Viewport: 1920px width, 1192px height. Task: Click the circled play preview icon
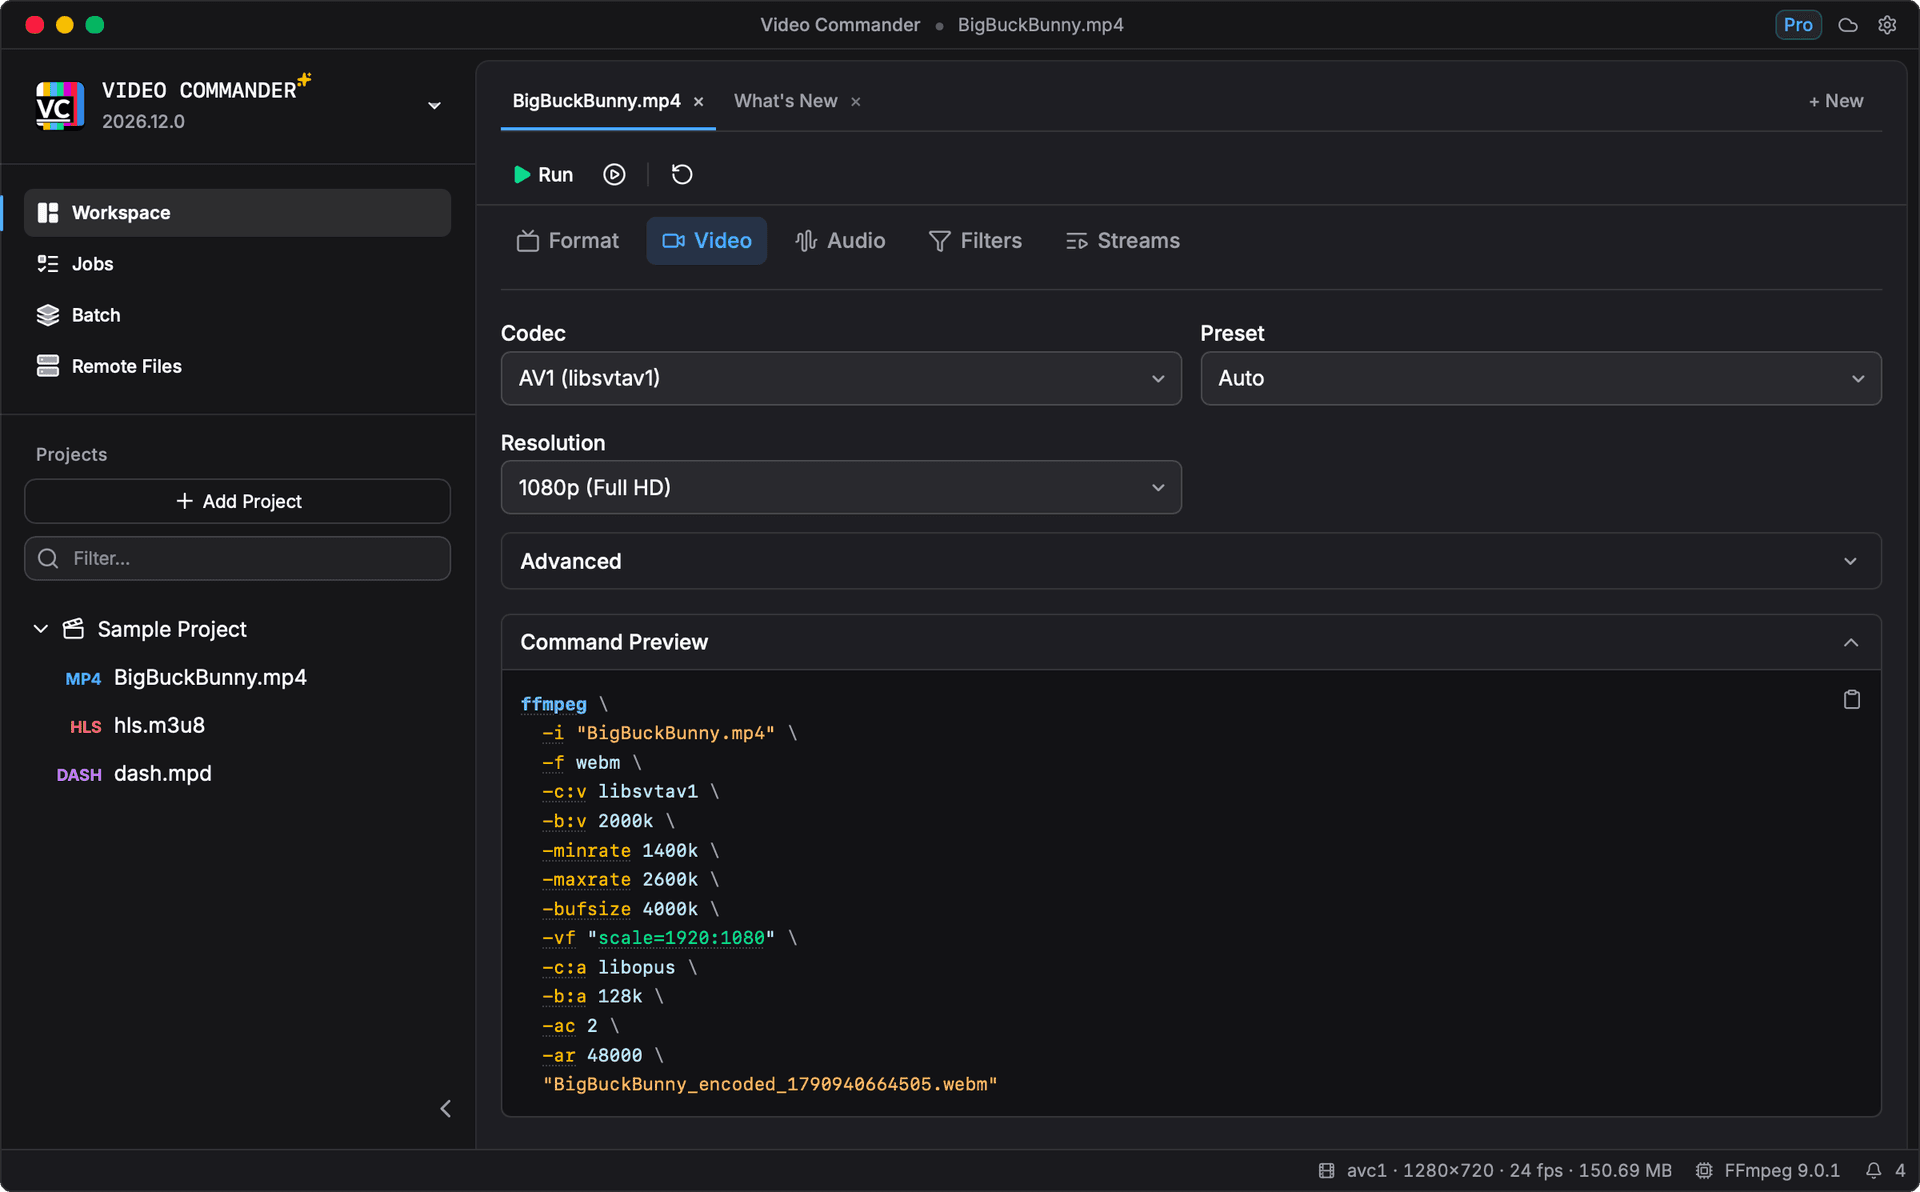[x=614, y=175]
